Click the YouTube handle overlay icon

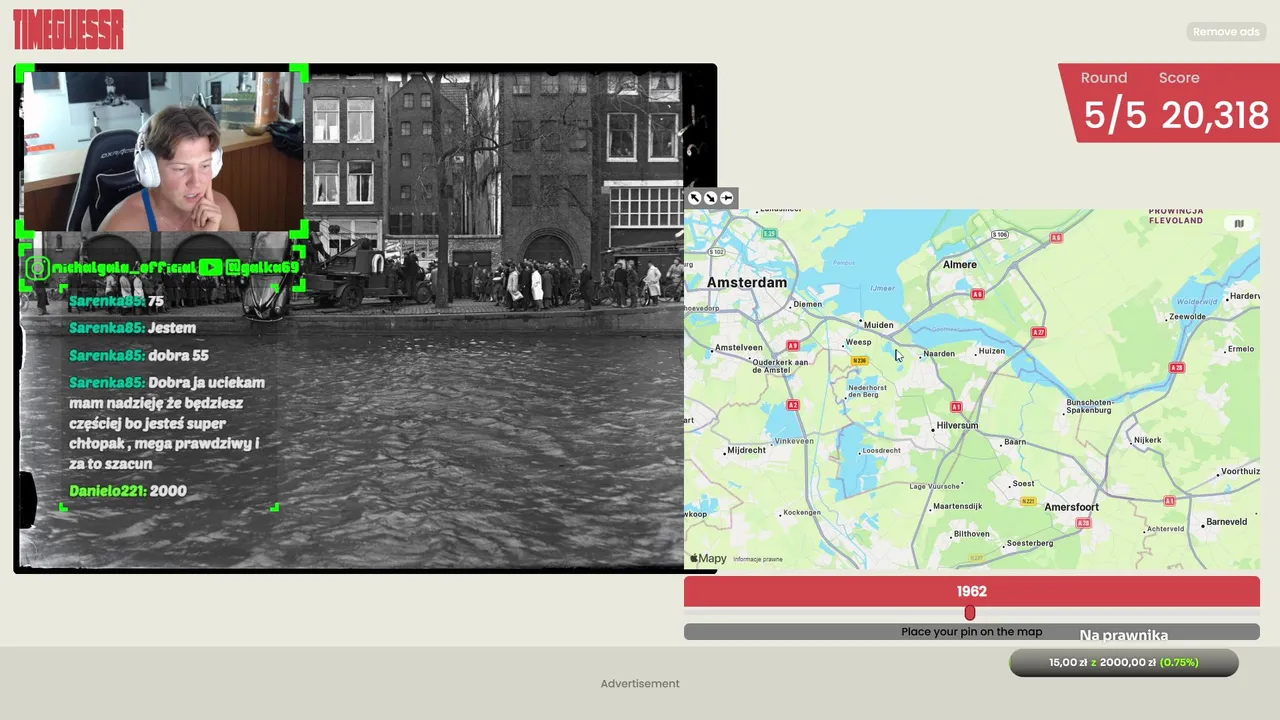click(210, 267)
